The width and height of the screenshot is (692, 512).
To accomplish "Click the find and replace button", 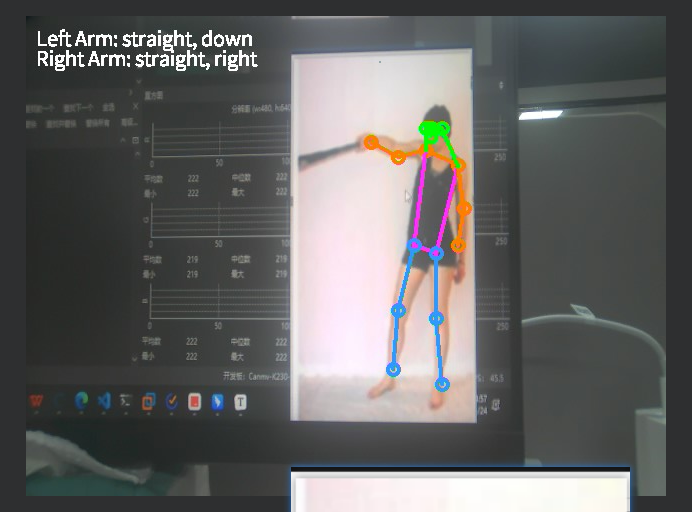I will point(61,124).
